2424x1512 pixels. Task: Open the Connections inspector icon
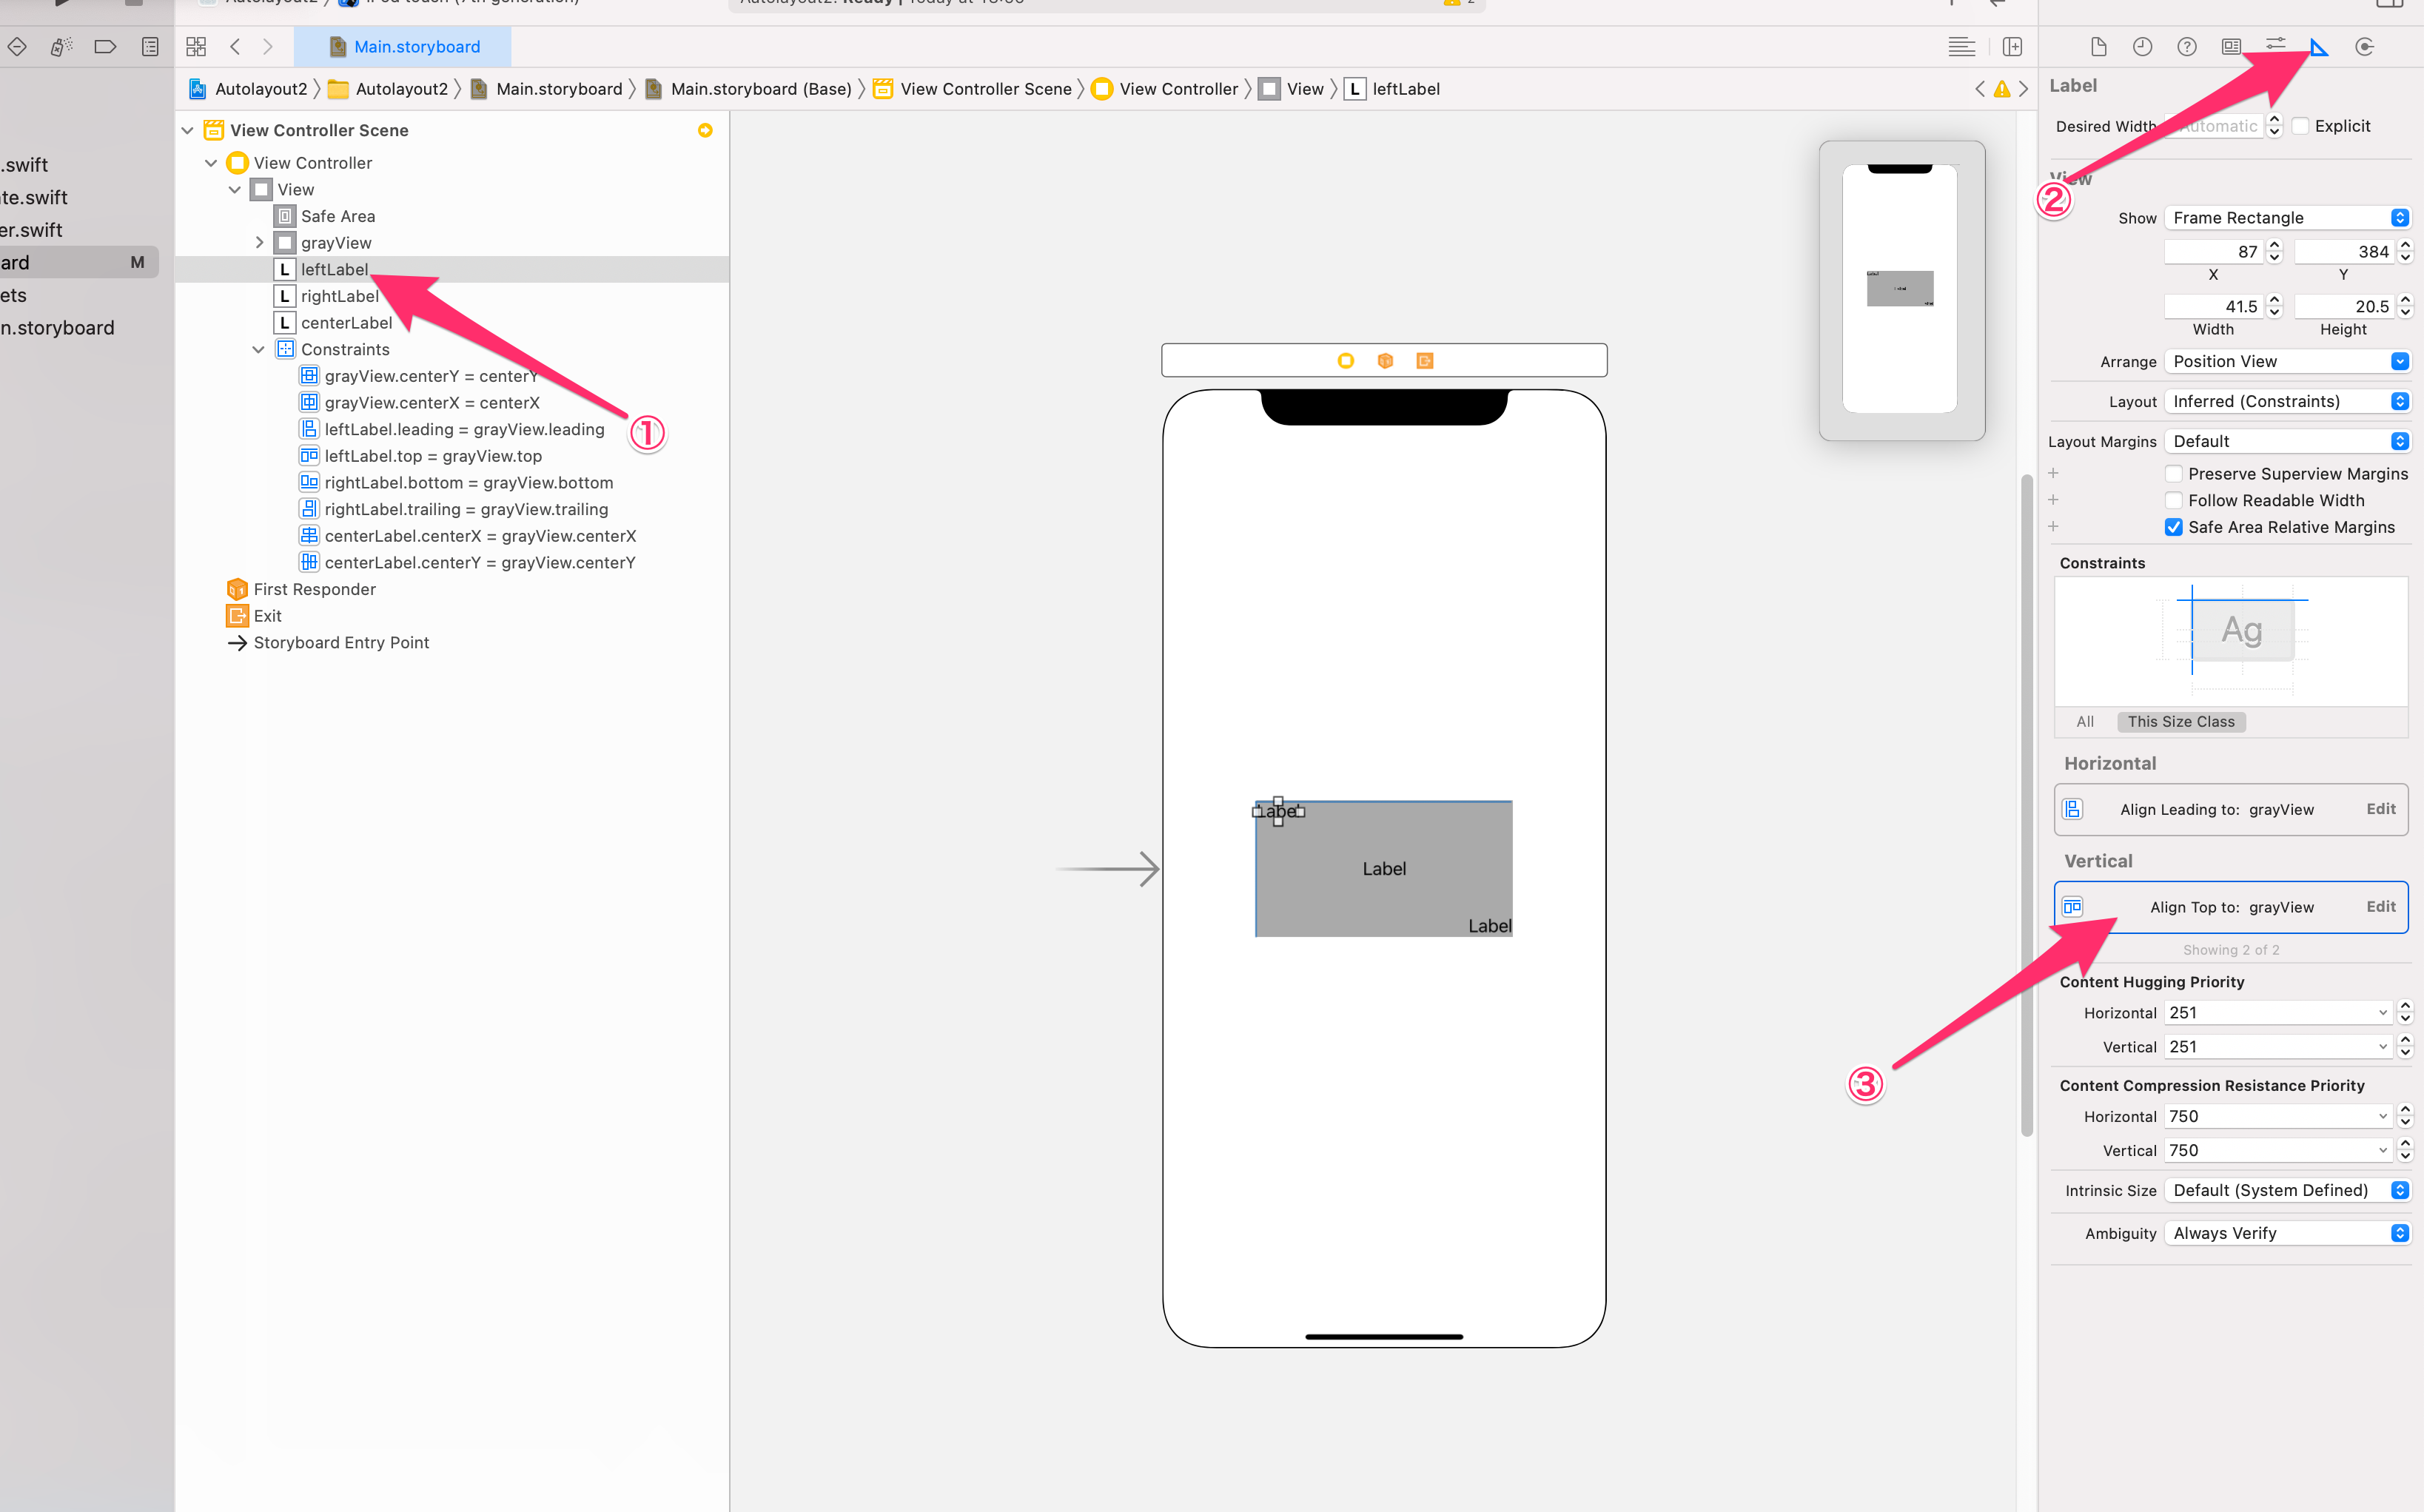click(x=2364, y=47)
